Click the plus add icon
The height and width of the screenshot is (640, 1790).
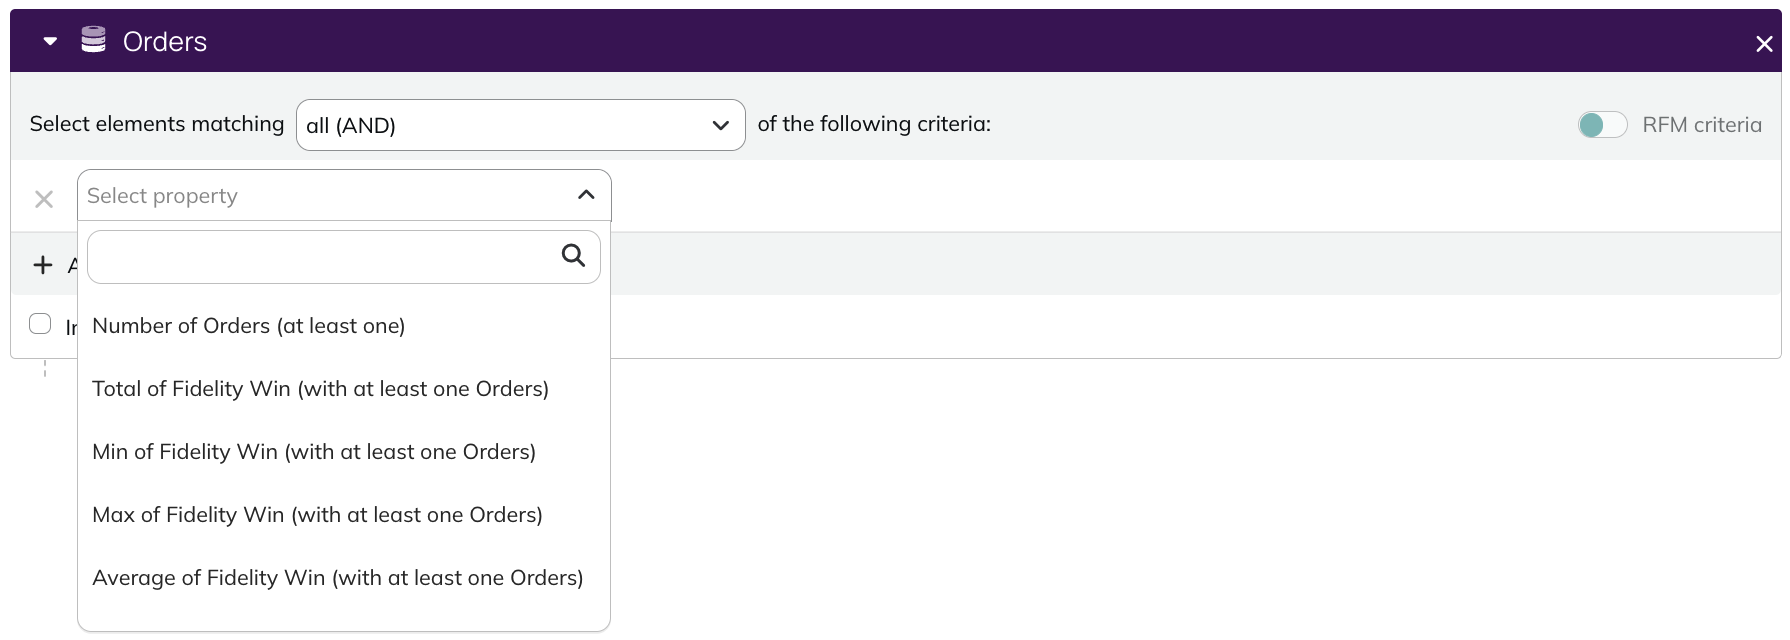(43, 265)
